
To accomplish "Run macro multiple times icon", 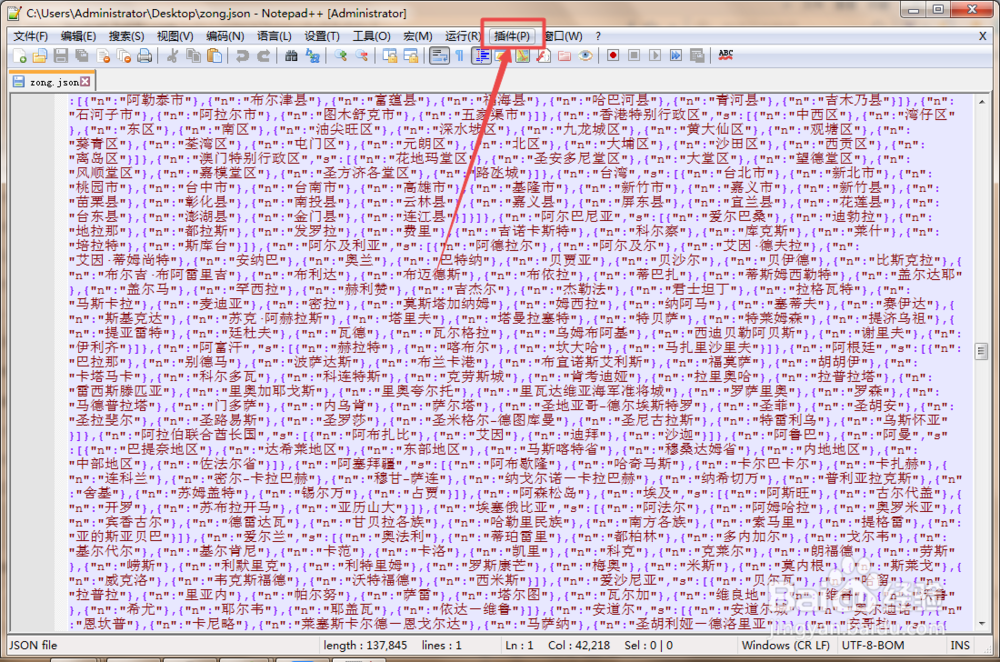I will [x=676, y=56].
